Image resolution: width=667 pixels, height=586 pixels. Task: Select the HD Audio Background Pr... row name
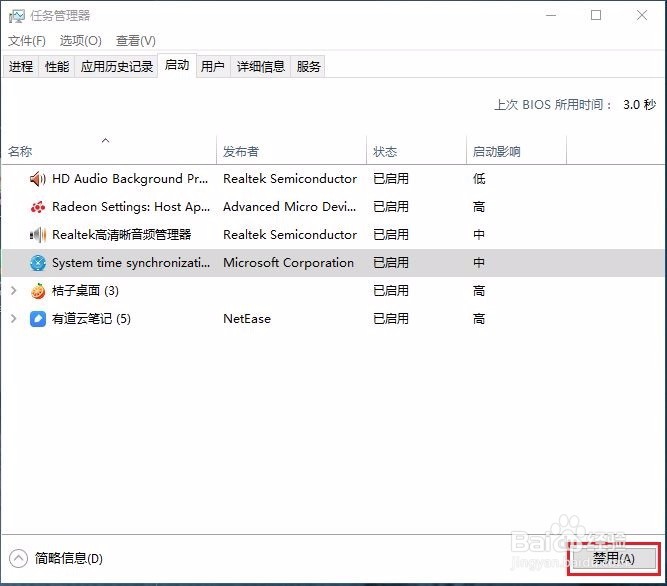(x=130, y=179)
